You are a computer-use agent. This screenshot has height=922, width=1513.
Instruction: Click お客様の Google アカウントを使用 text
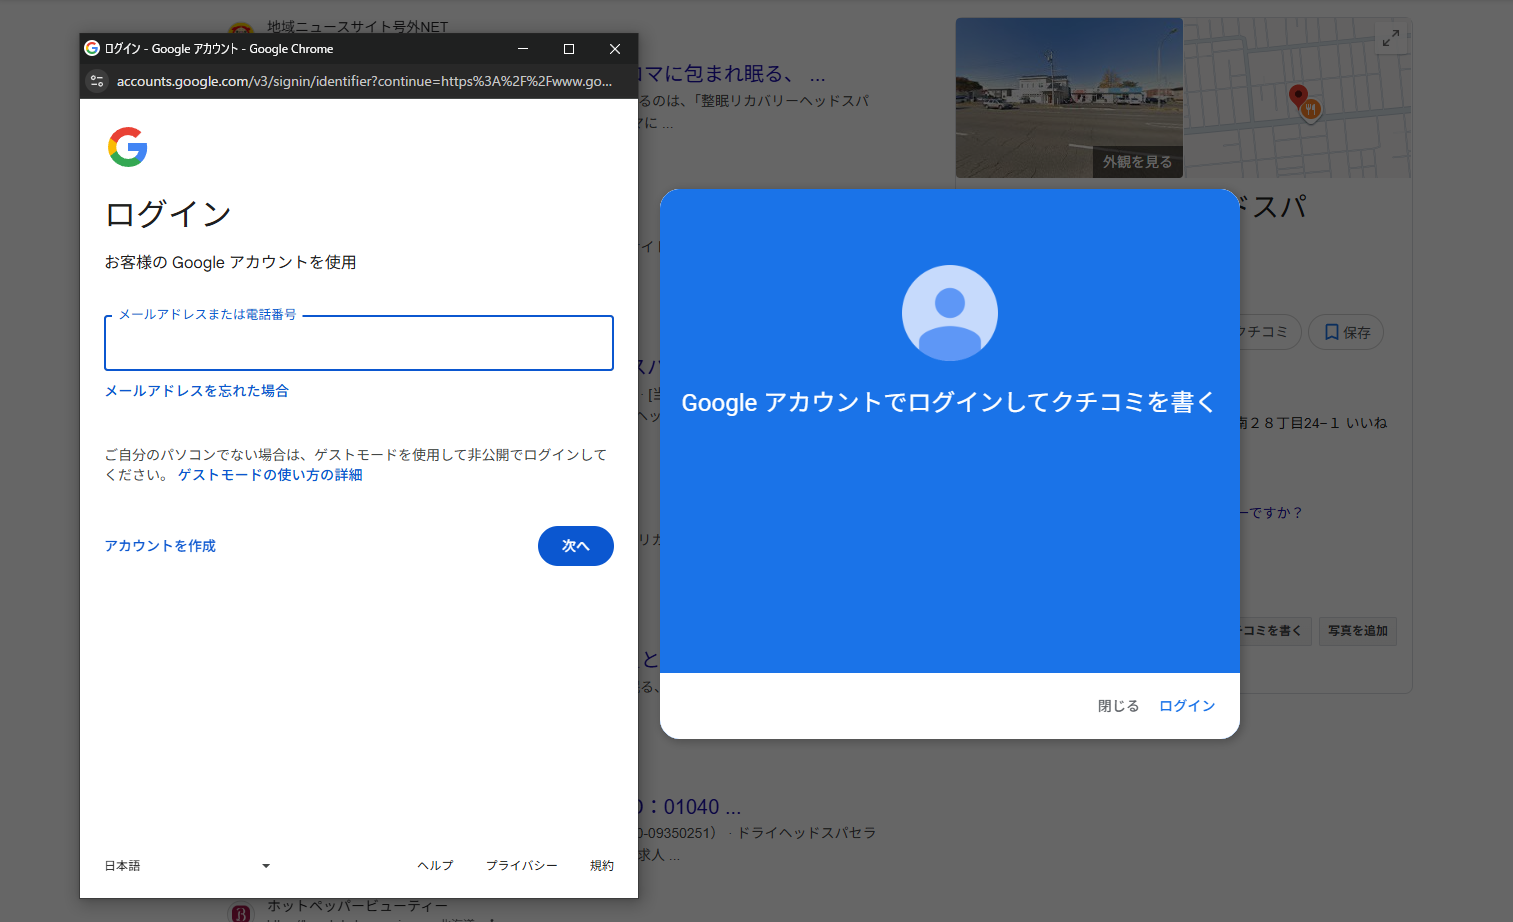pyautogui.click(x=231, y=262)
